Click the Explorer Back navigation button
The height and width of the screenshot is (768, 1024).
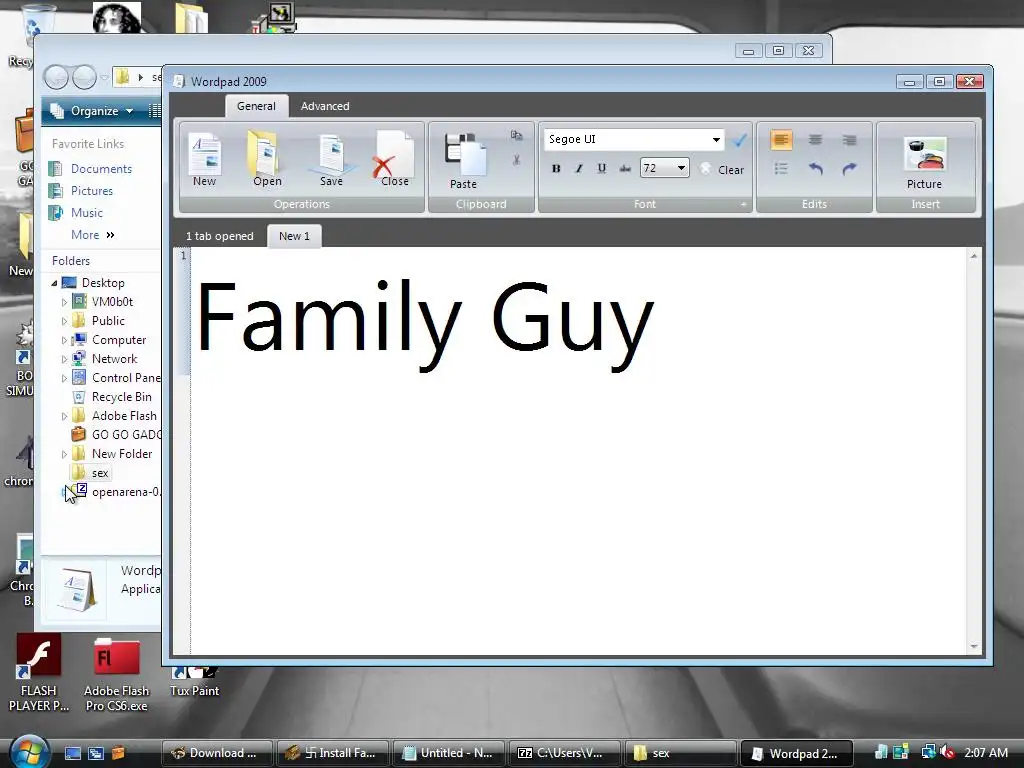56,77
